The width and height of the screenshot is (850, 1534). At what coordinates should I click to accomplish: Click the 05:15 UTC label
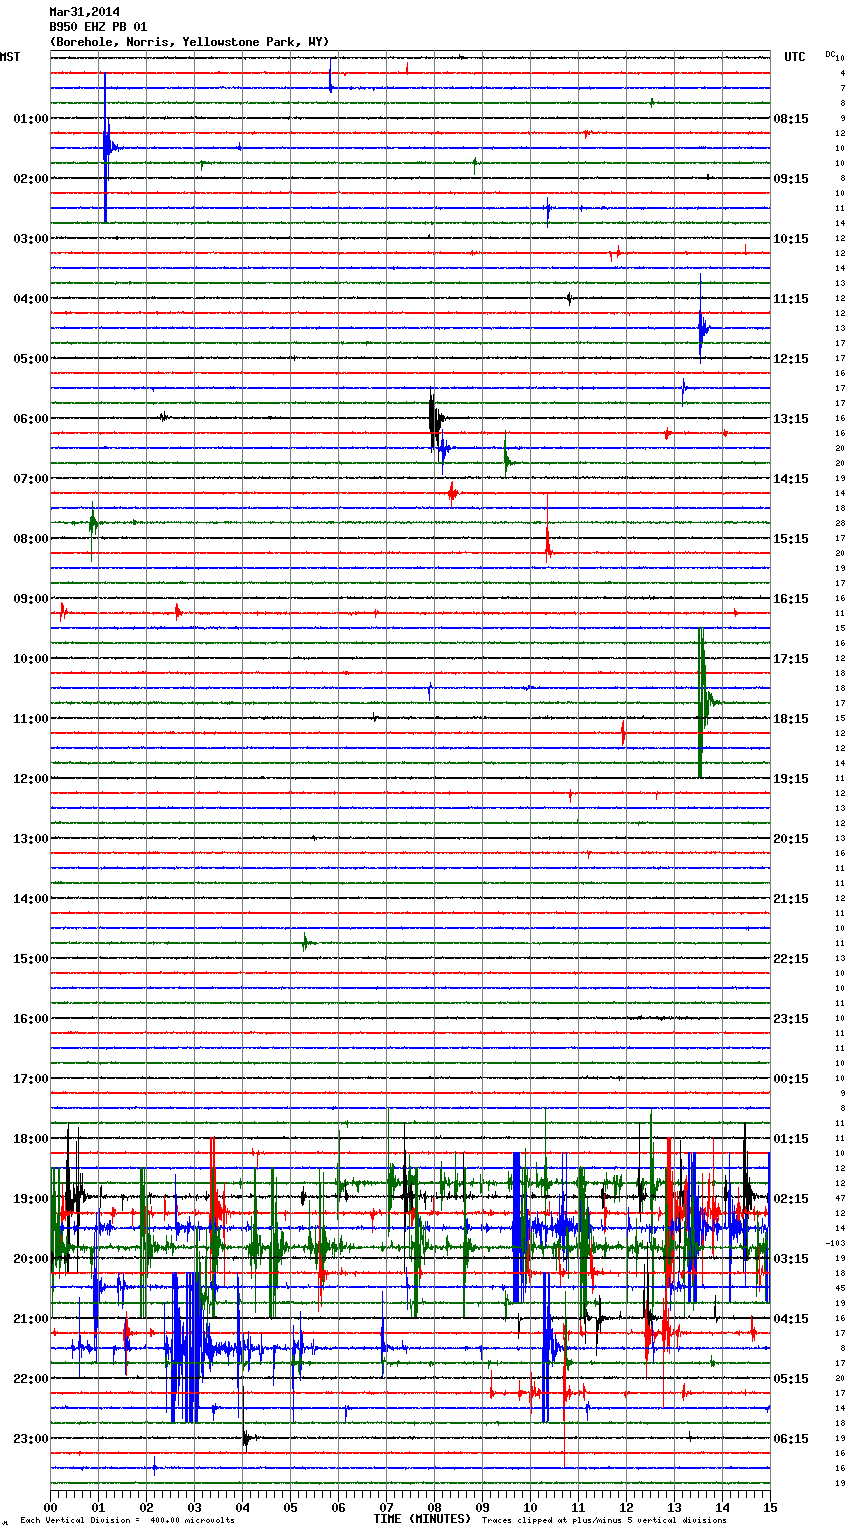791,1379
